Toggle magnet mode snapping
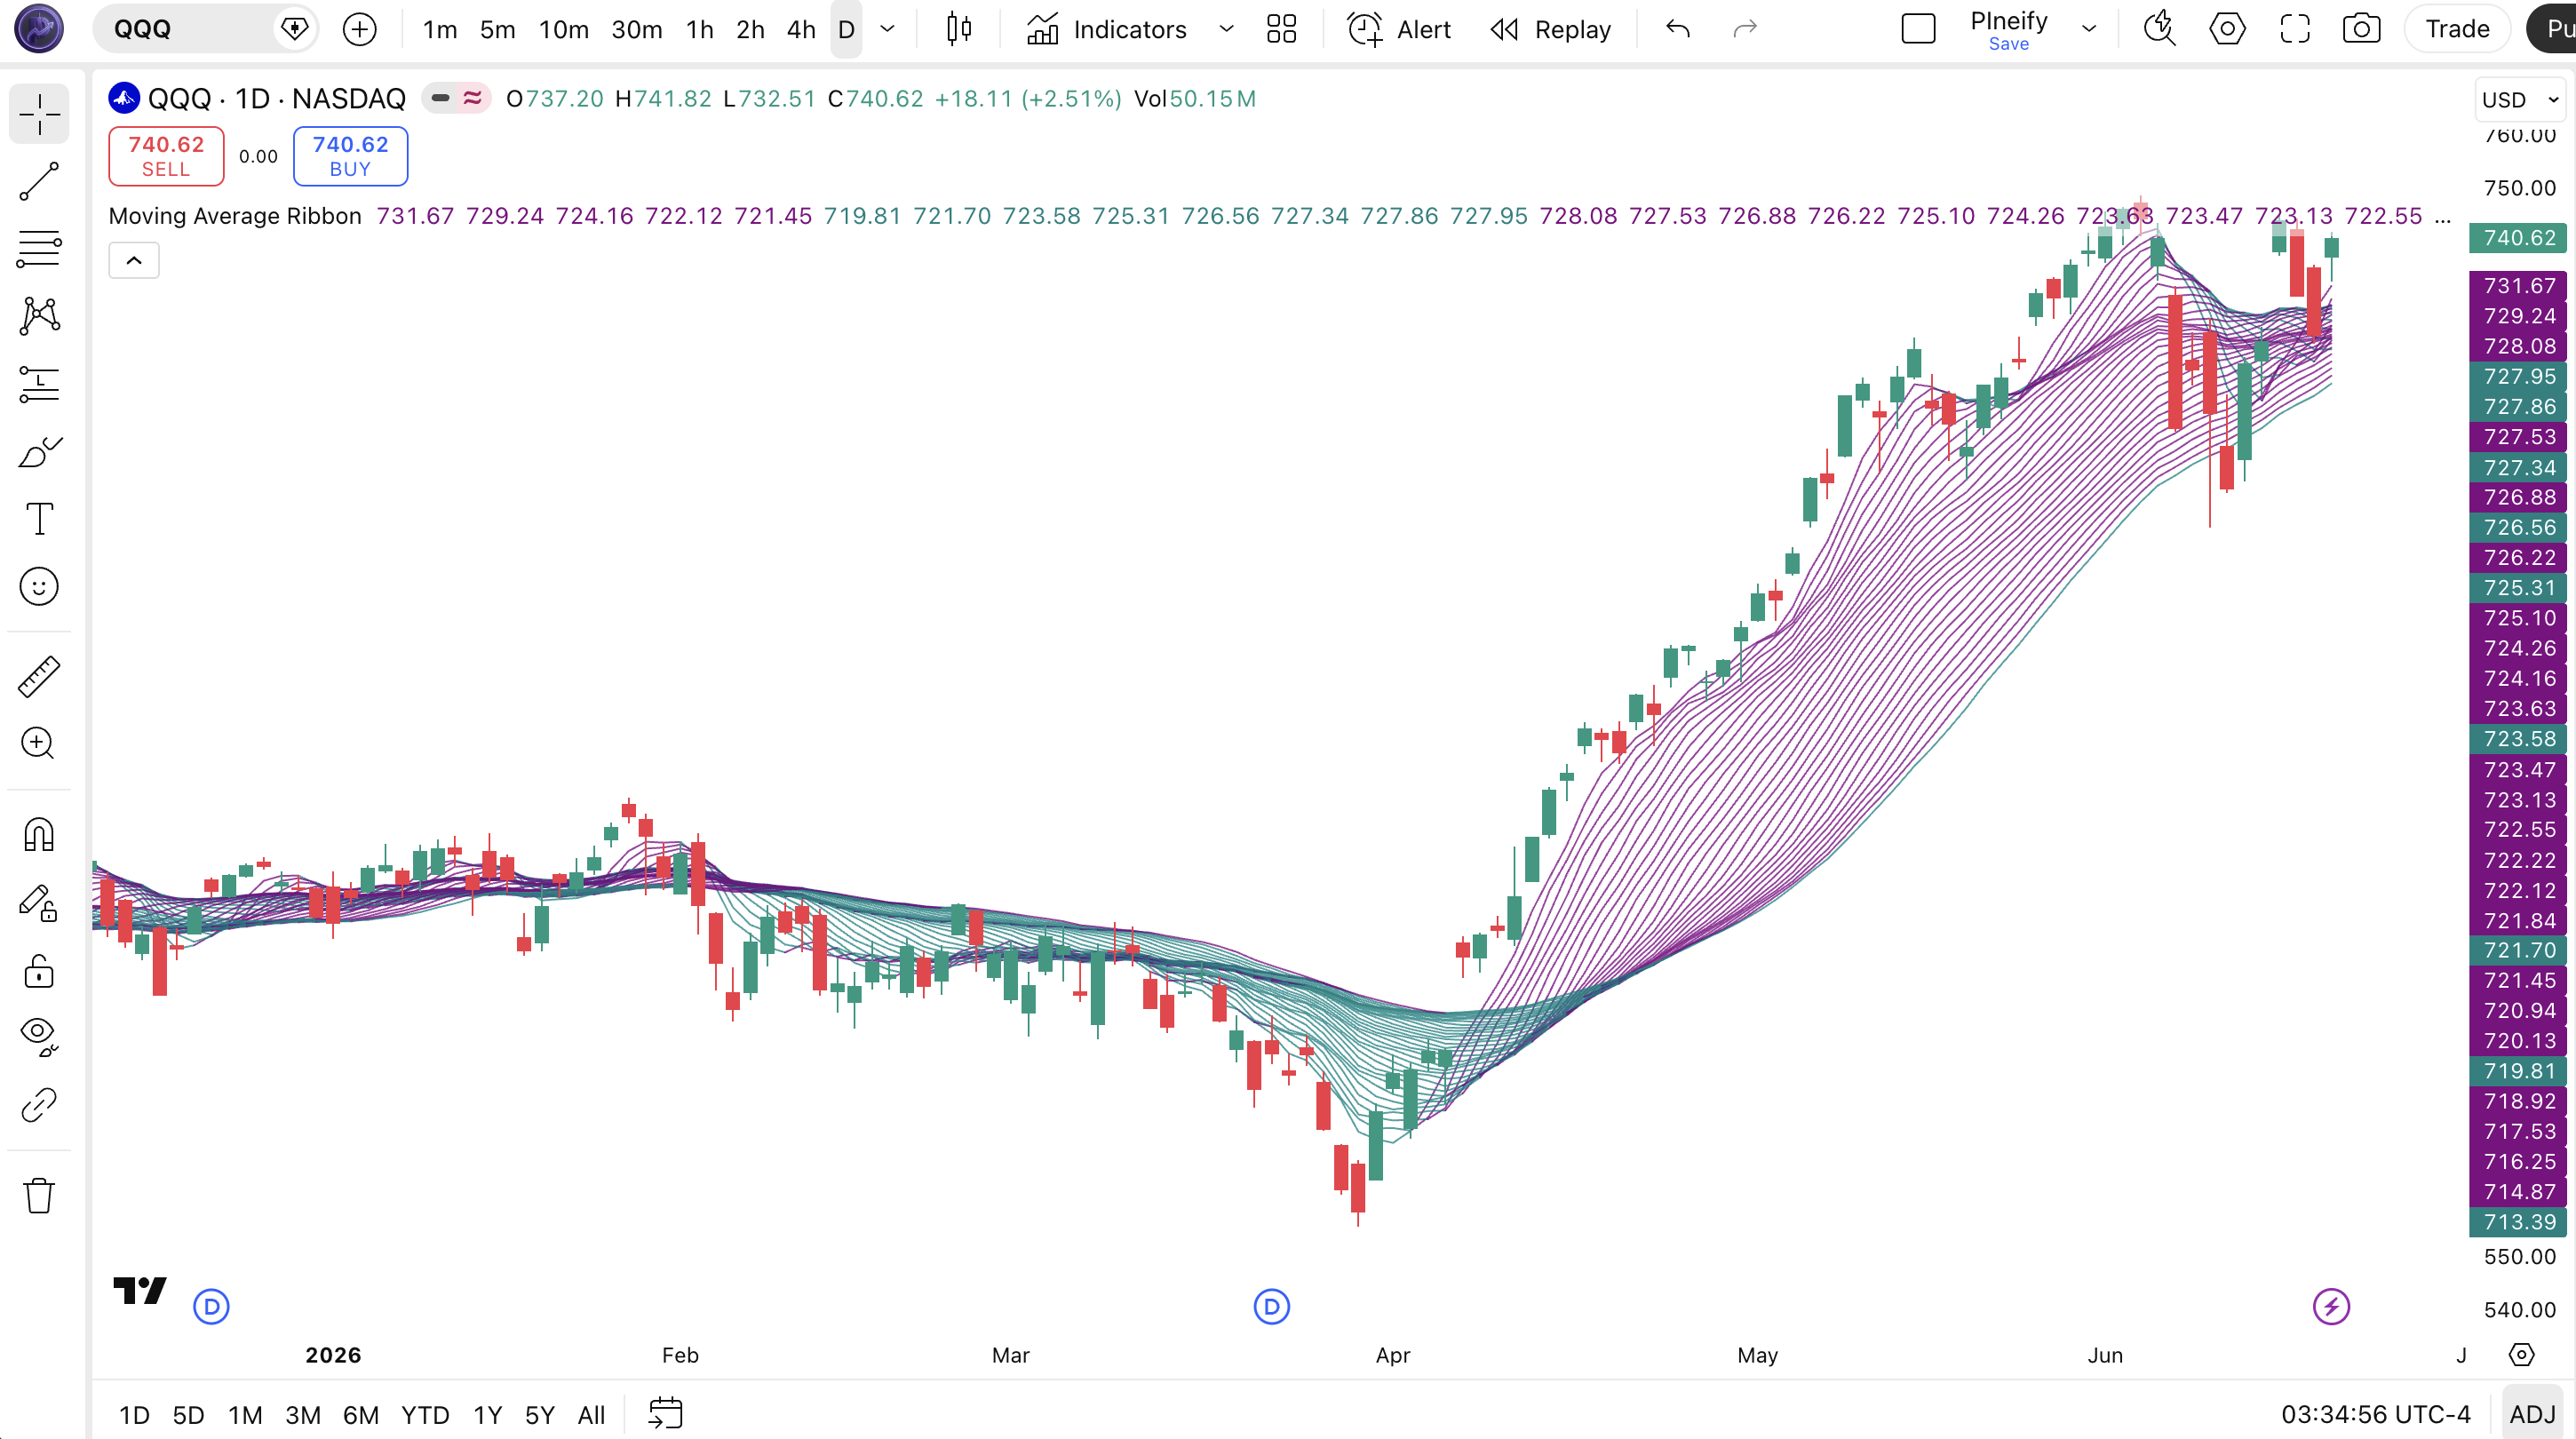Viewport: 2576px width, 1439px height. click(x=39, y=835)
